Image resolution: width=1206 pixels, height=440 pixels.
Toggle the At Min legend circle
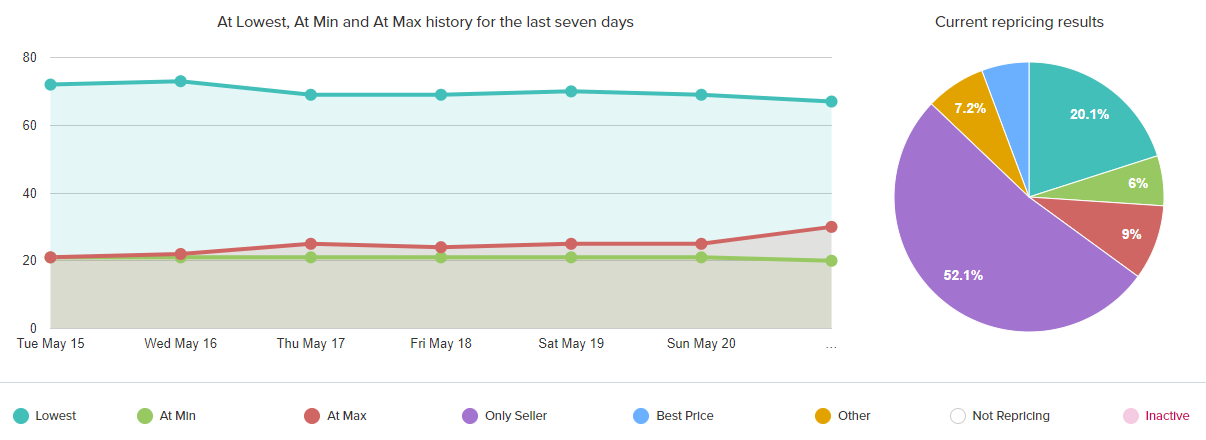(x=144, y=416)
